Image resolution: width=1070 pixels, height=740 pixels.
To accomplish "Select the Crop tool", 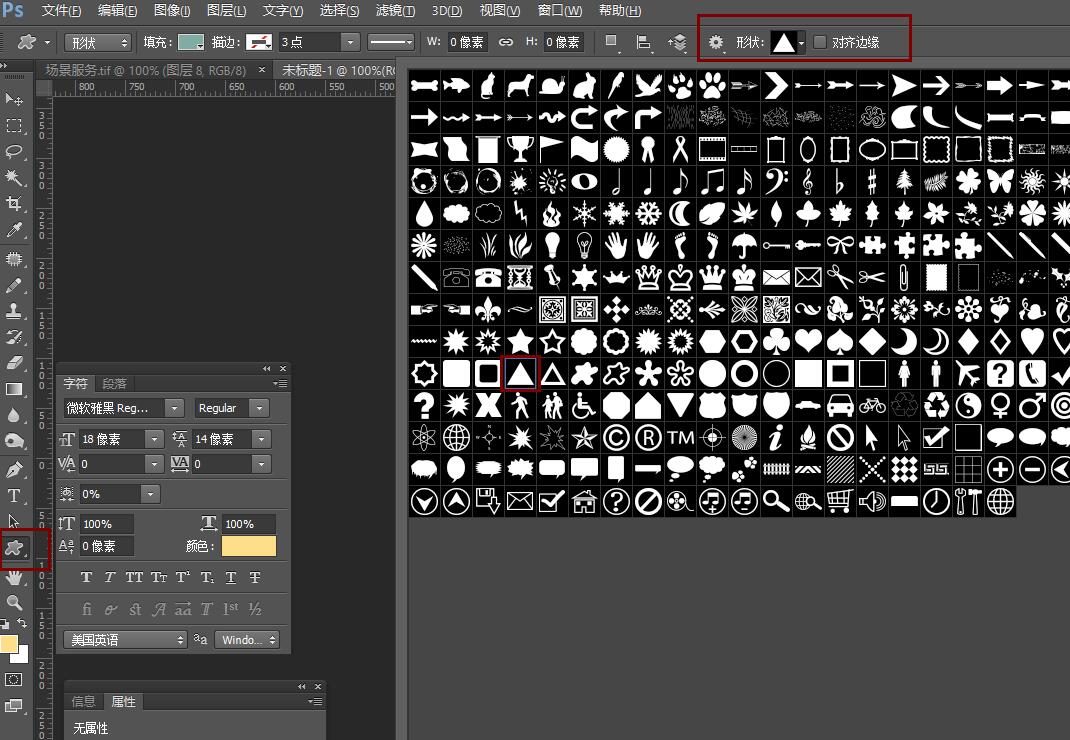I will (14, 204).
